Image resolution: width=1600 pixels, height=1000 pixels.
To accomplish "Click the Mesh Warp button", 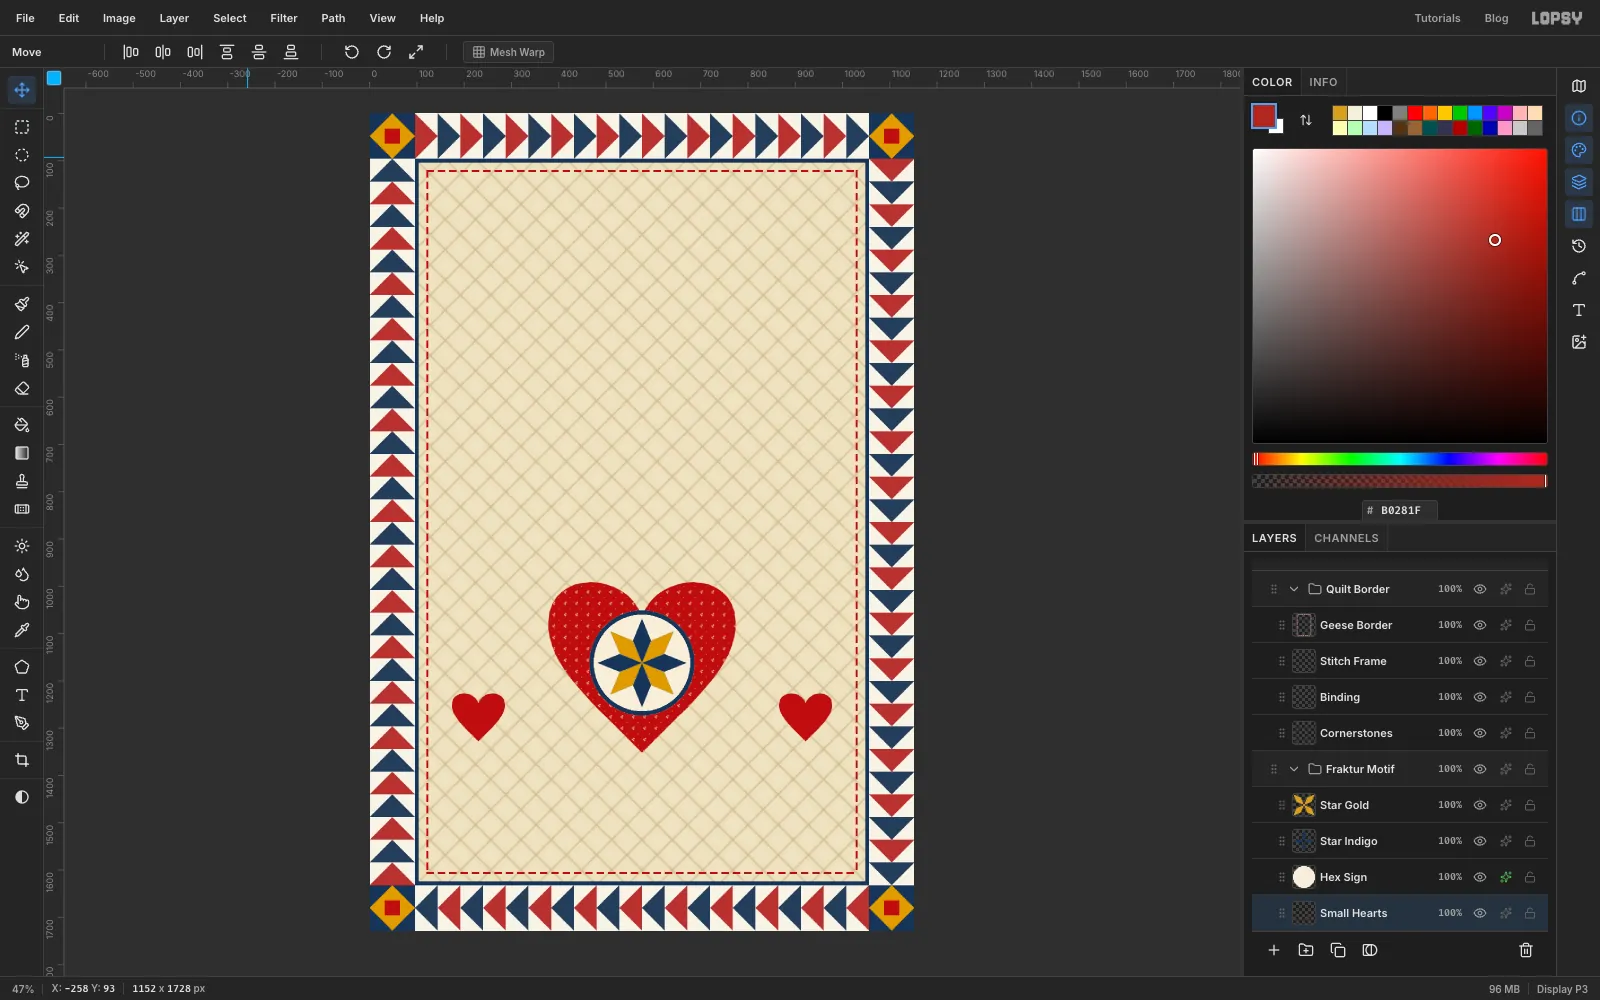I will (x=509, y=52).
